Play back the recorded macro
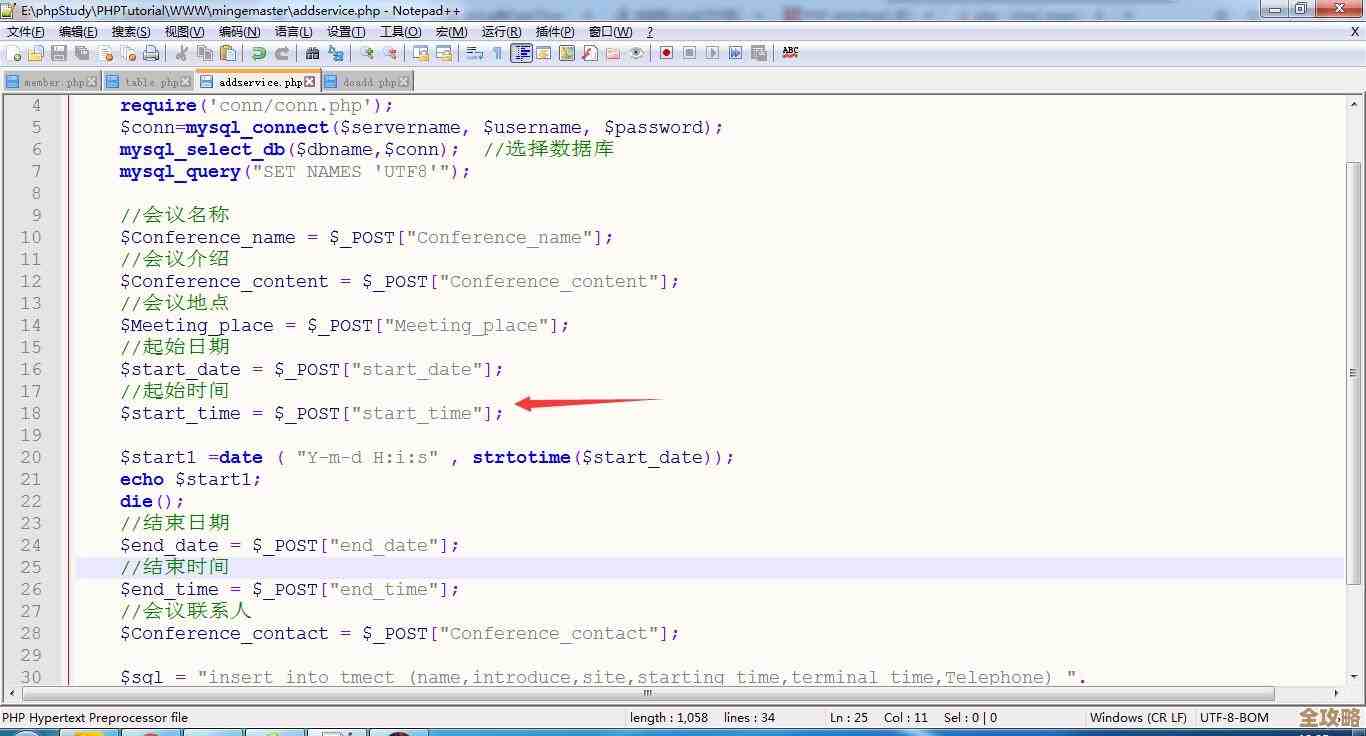The image size is (1366, 736). (x=712, y=53)
